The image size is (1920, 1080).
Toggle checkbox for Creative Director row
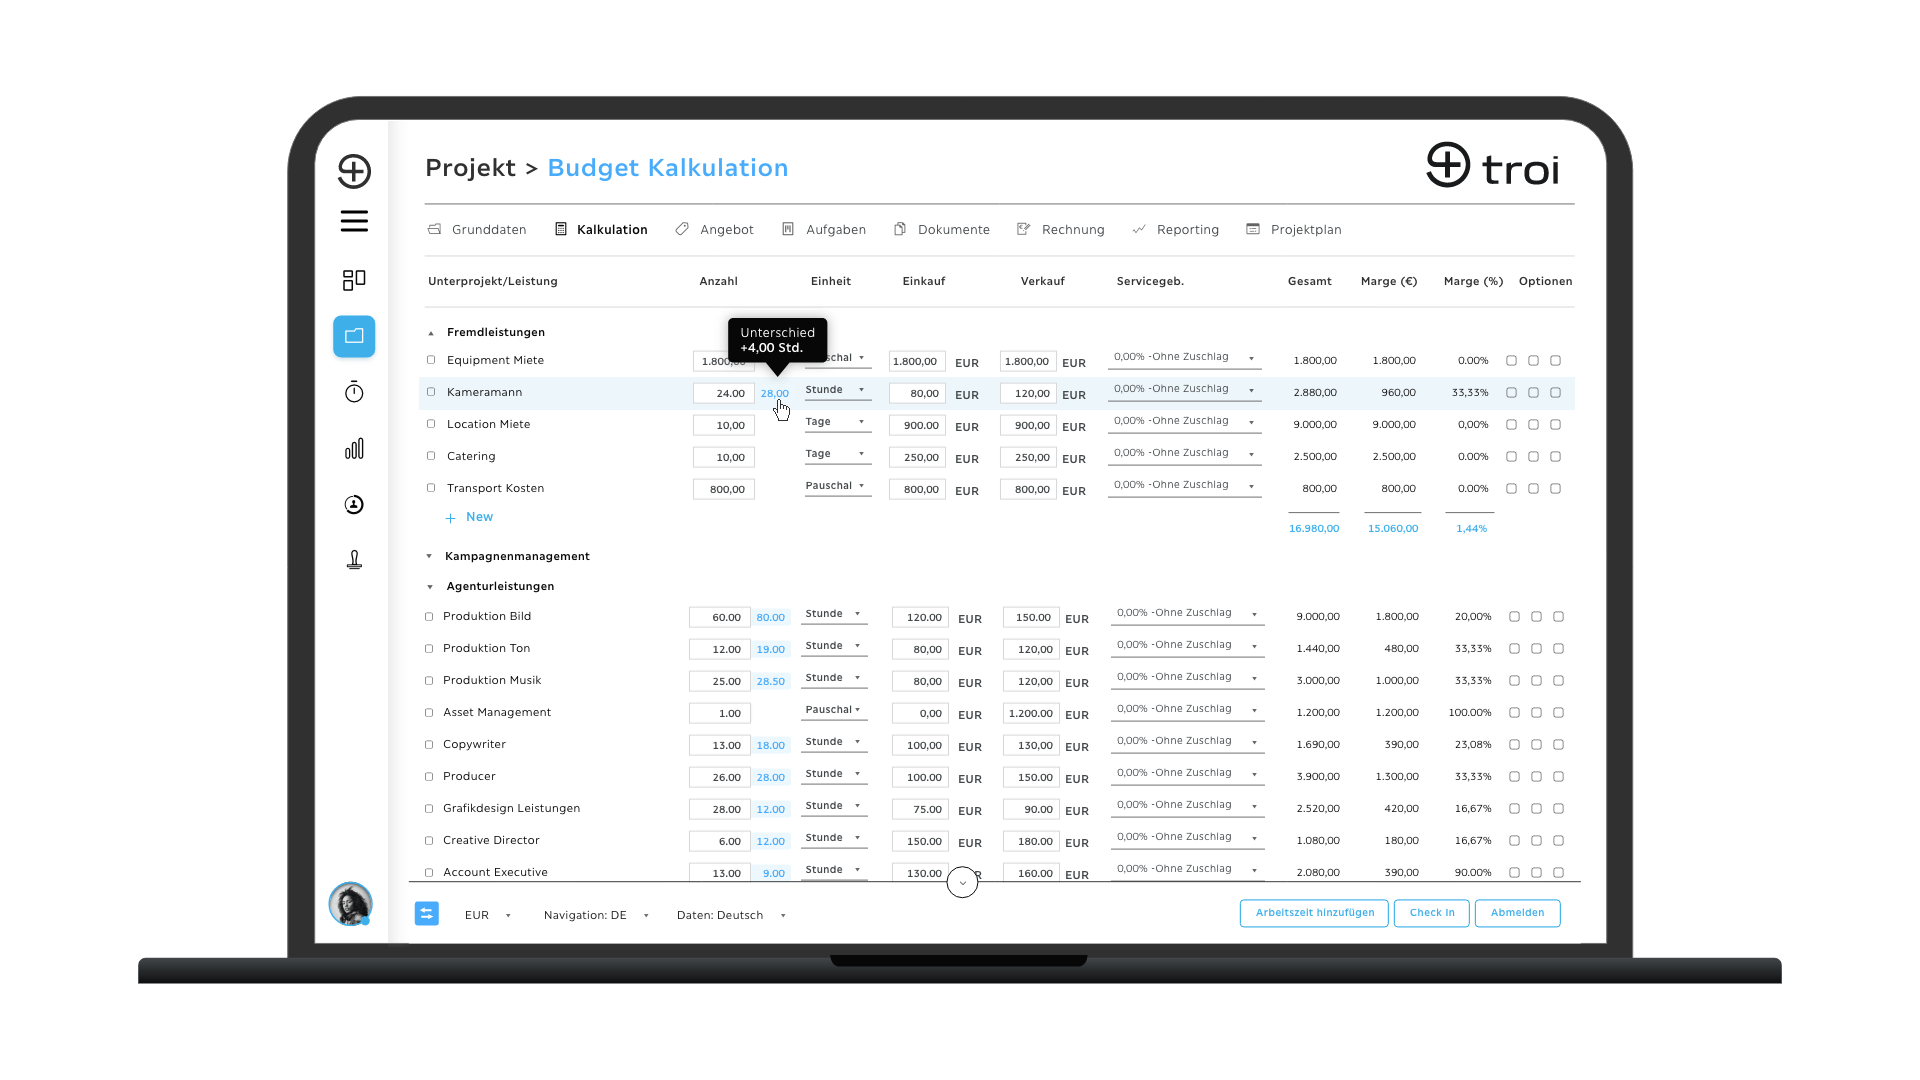tap(430, 840)
